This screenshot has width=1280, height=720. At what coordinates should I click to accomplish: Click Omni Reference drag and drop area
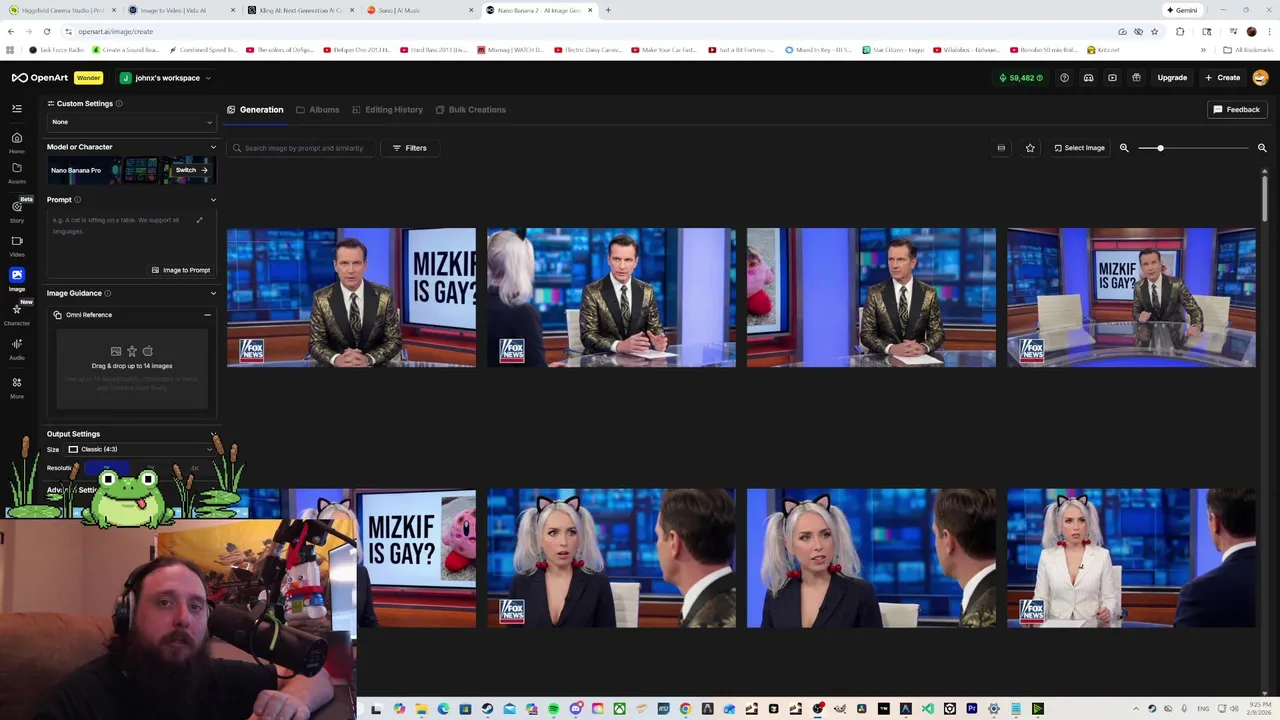pyautogui.click(x=132, y=367)
